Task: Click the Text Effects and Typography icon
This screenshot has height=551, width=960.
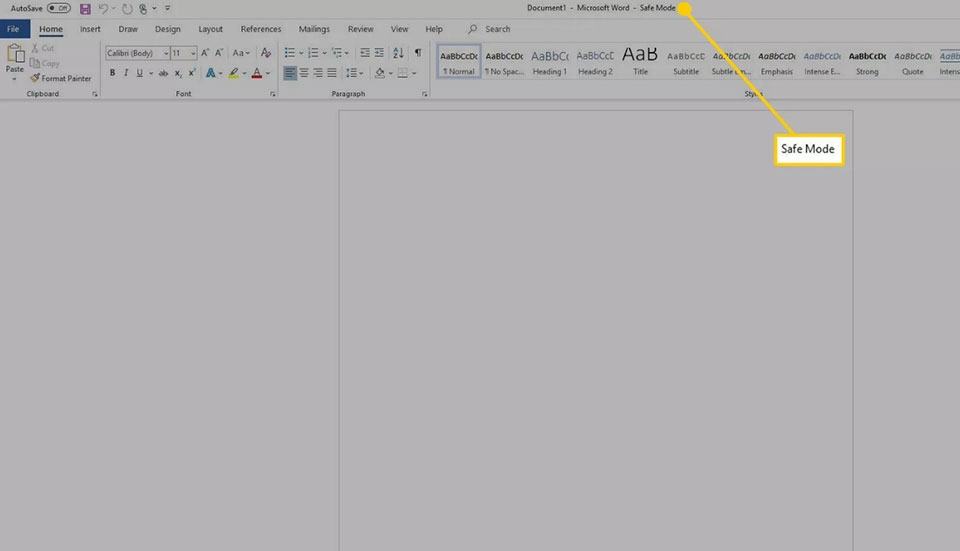Action: tap(210, 73)
